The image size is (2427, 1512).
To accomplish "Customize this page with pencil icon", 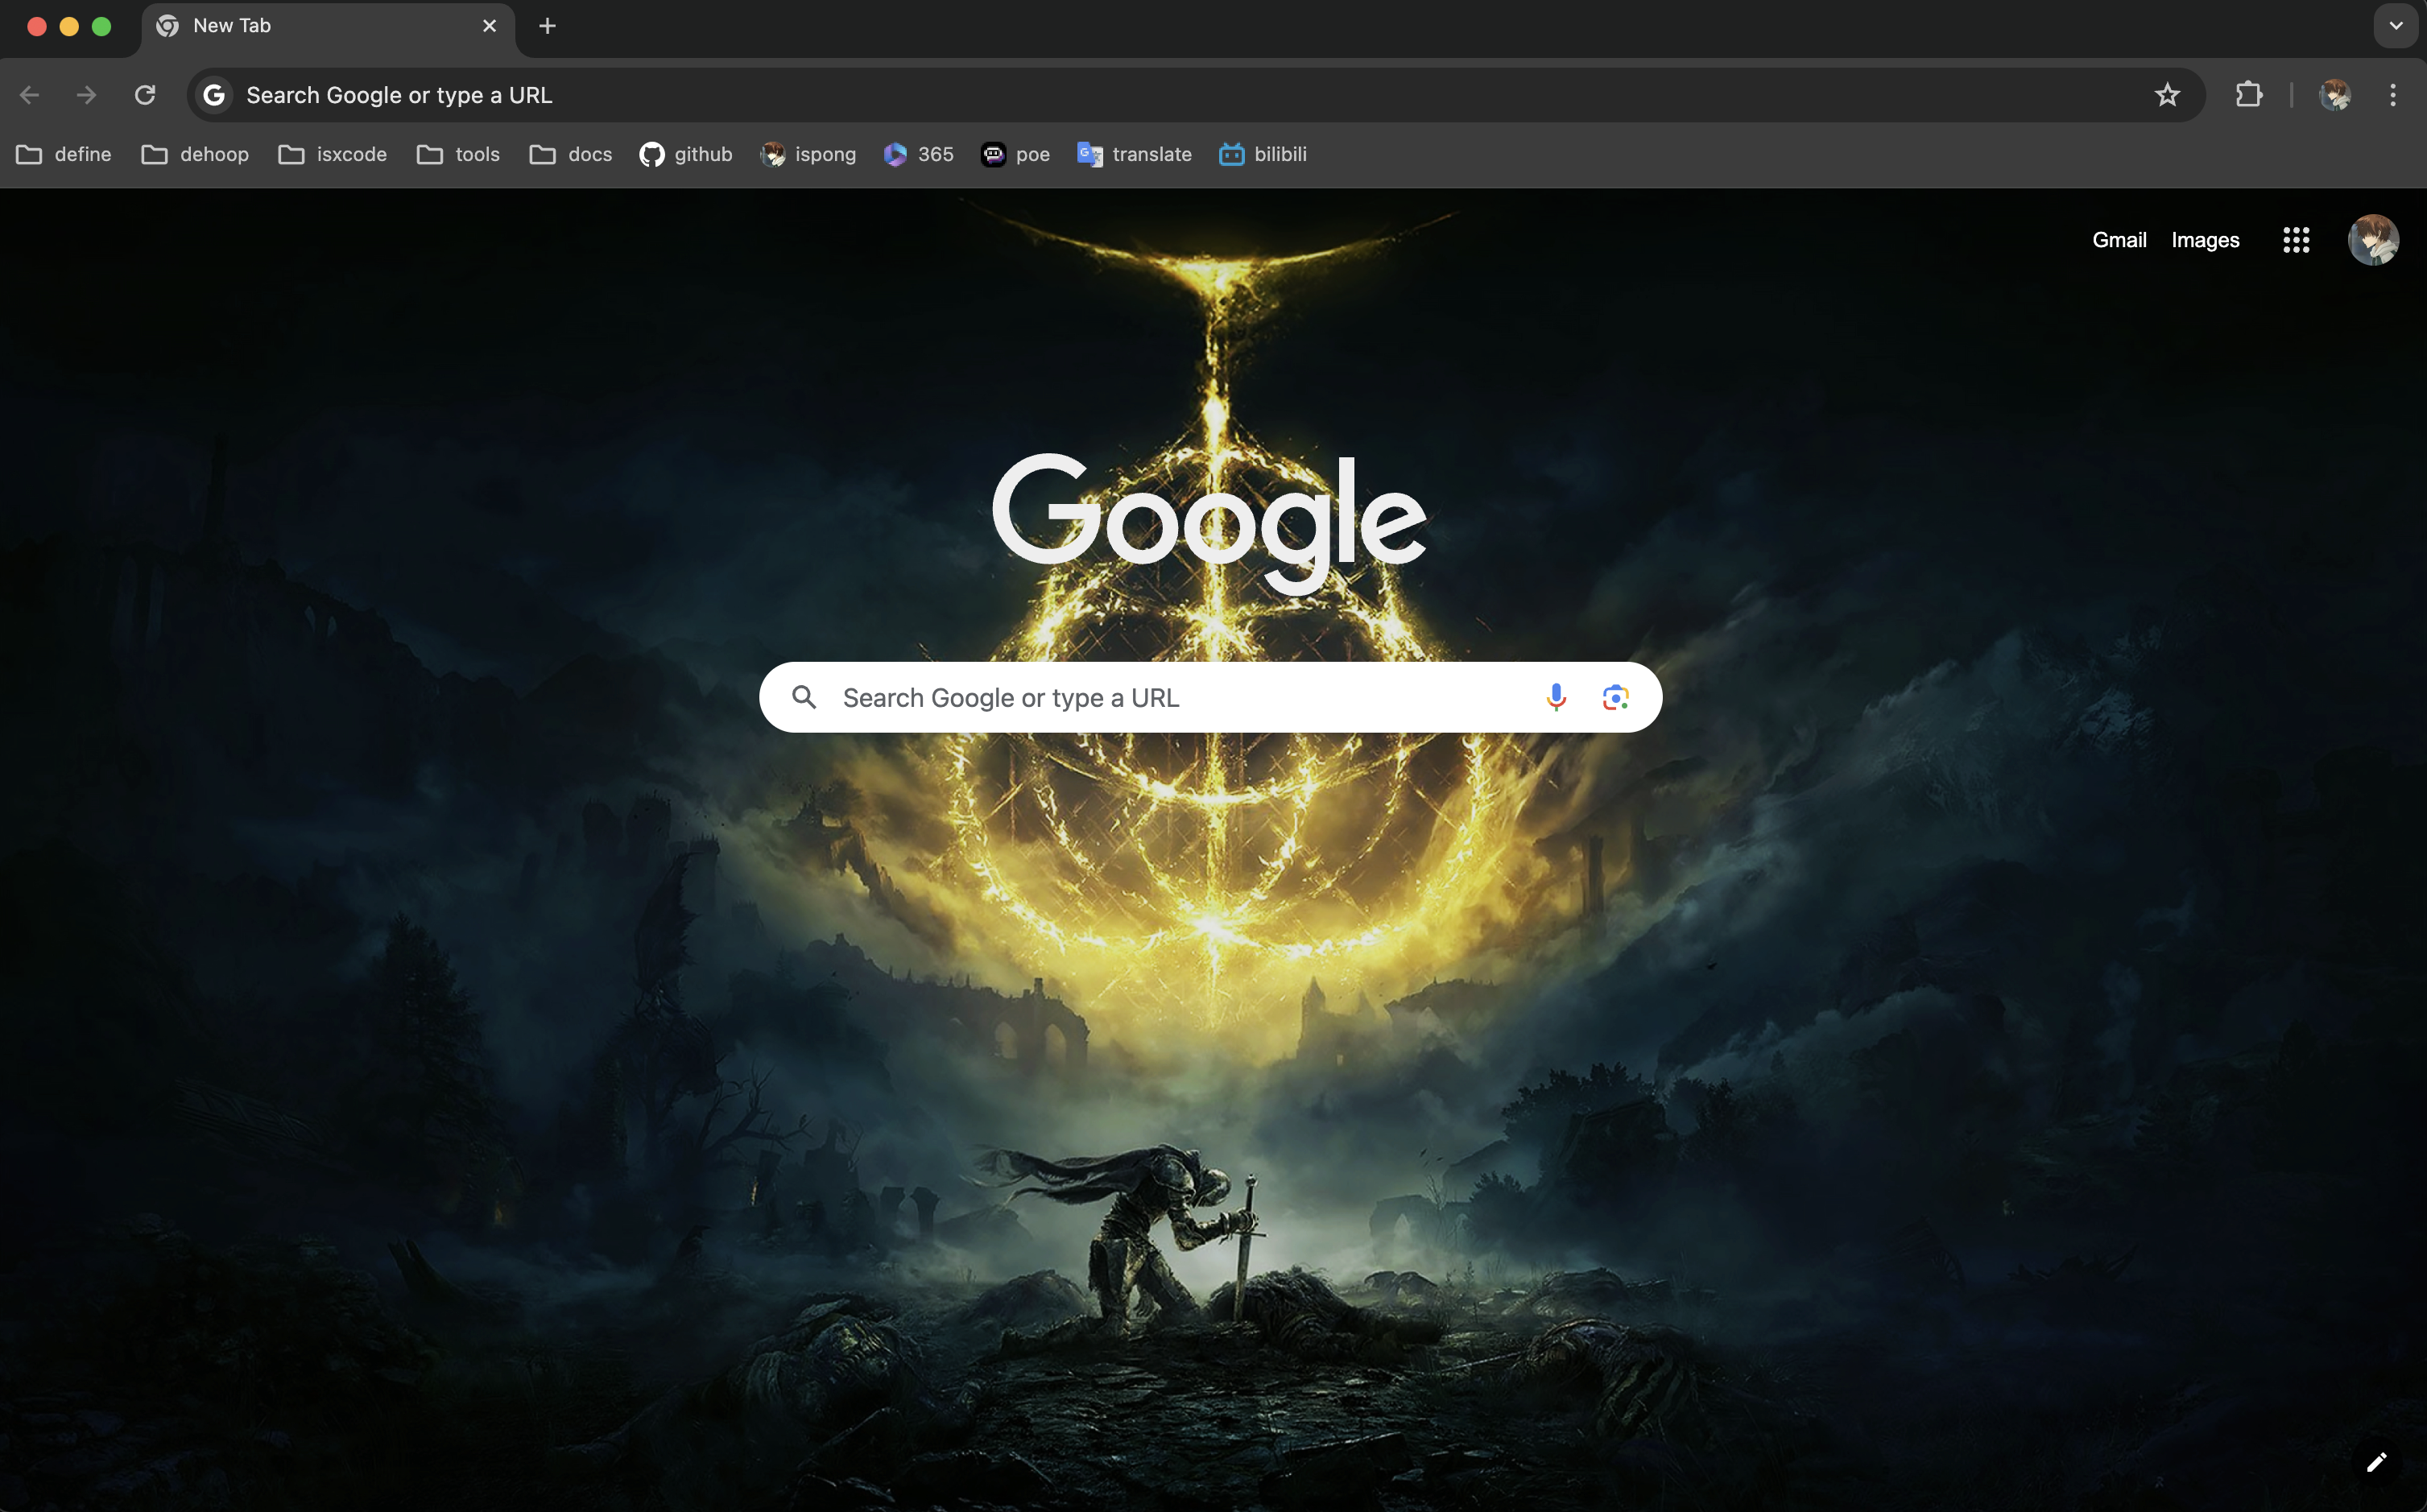I will coord(2376,1463).
